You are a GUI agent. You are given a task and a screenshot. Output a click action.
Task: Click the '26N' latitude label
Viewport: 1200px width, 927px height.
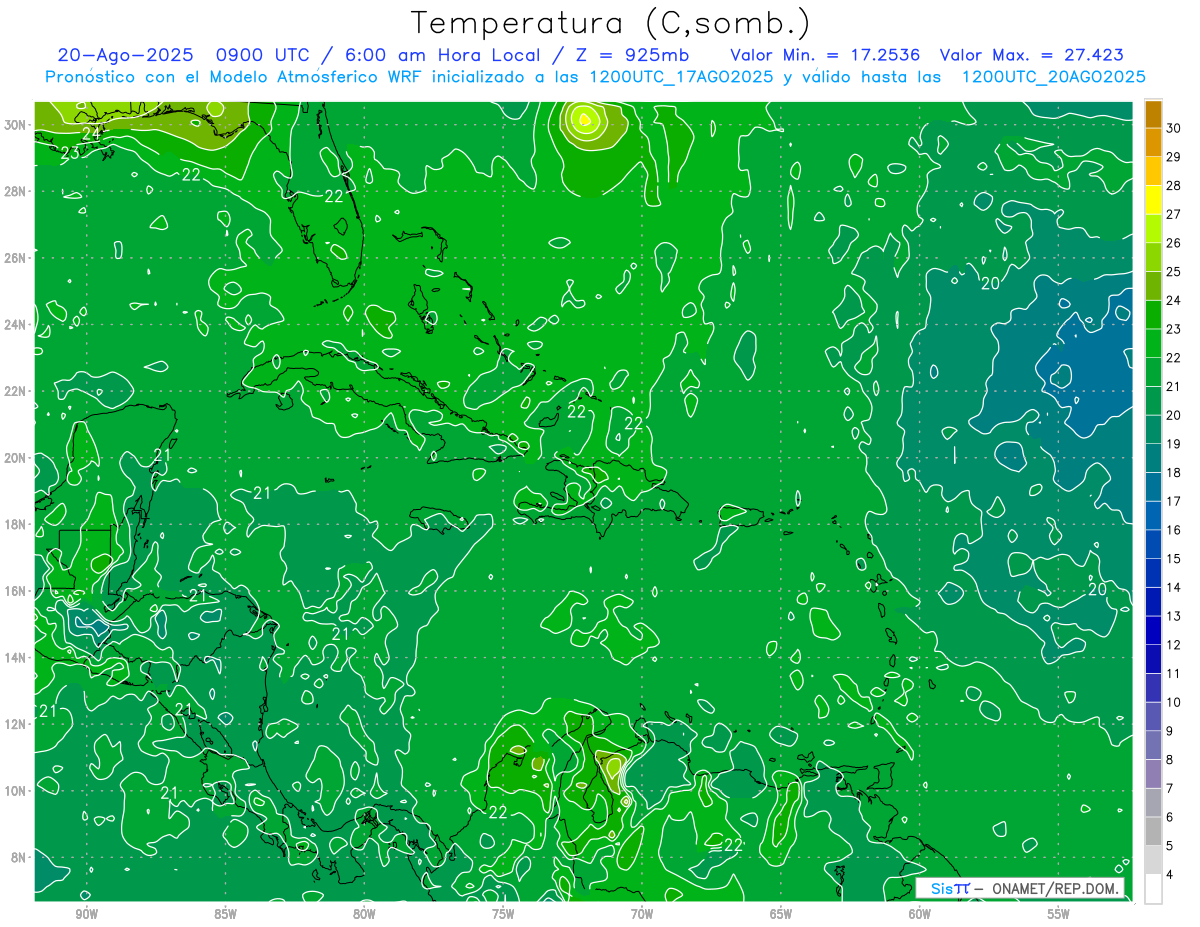[x=15, y=258]
